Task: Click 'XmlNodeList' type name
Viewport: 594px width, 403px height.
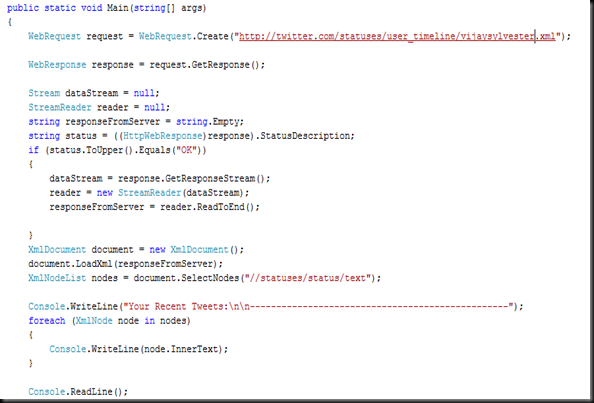Action: (x=57, y=278)
